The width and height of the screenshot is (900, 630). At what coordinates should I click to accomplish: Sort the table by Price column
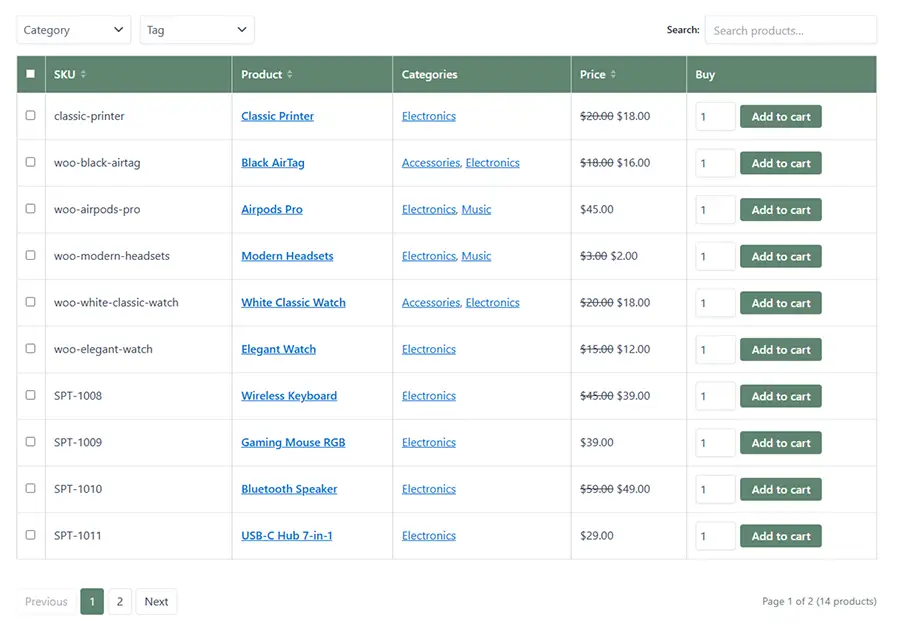[598, 75]
